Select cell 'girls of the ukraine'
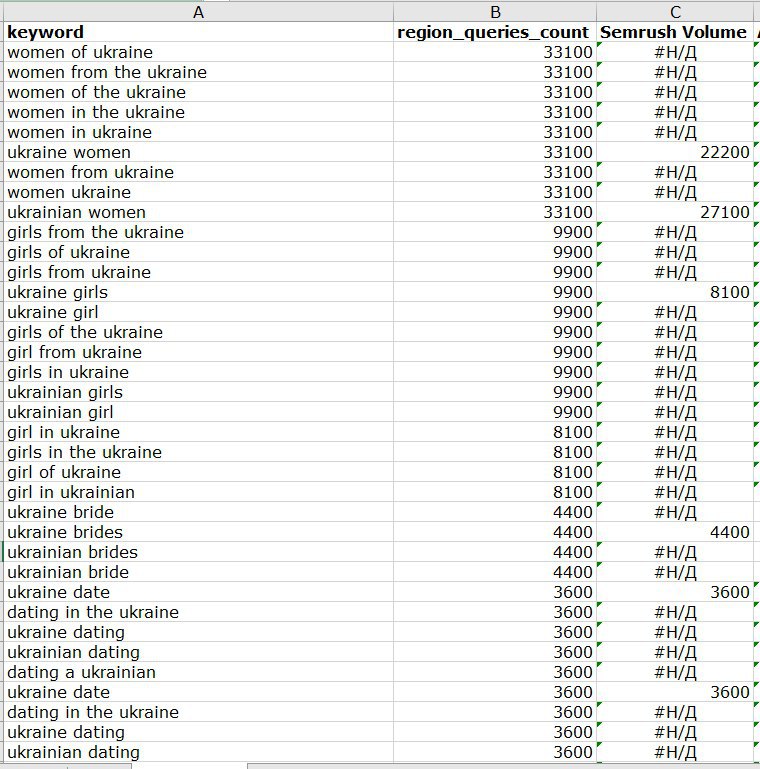This screenshot has width=760, height=769. [198, 332]
